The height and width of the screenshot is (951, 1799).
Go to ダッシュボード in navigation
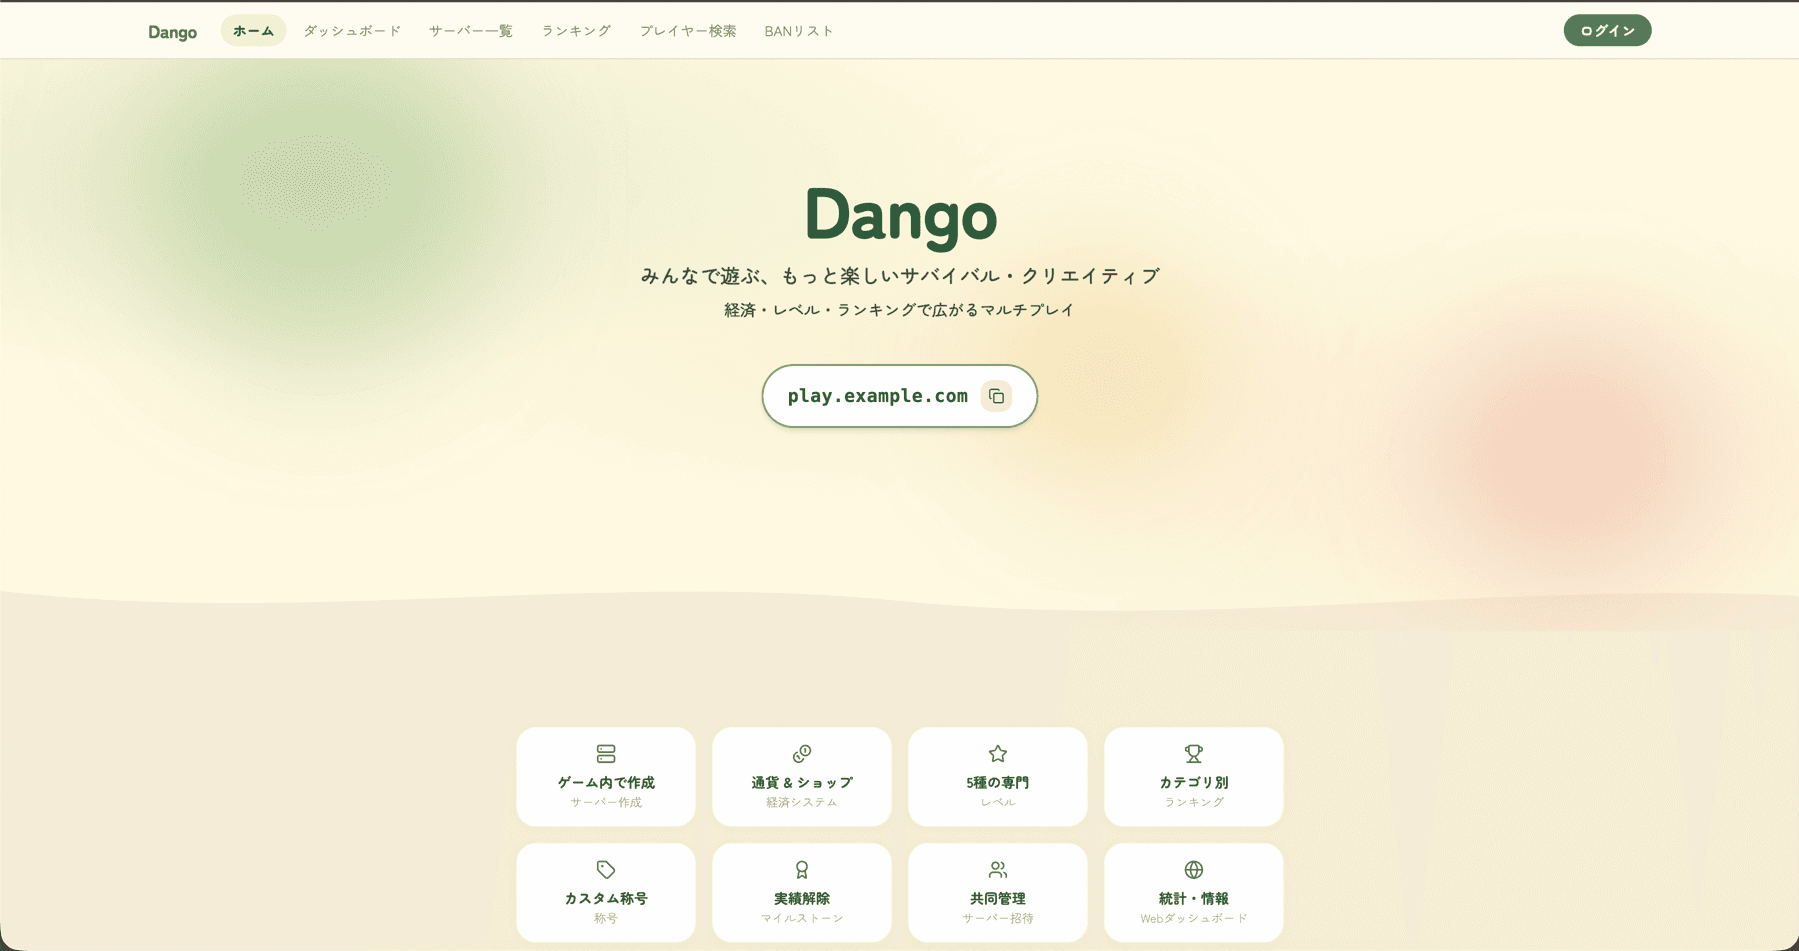[352, 31]
